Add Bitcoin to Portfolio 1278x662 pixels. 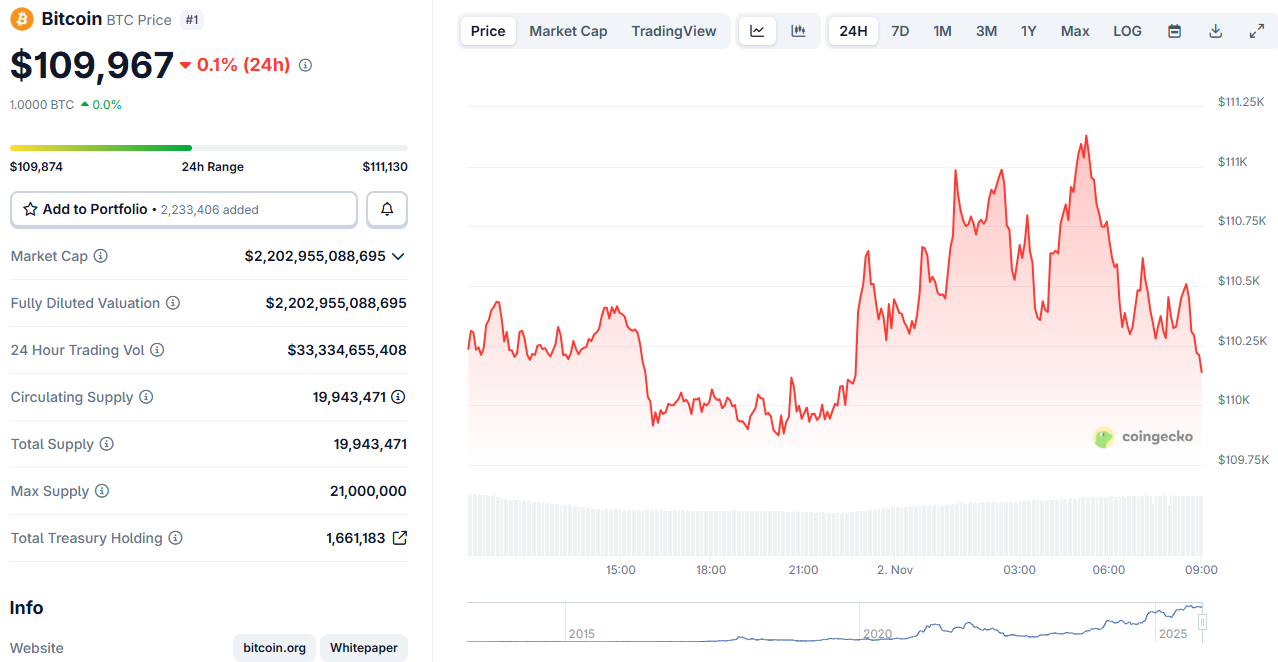184,210
